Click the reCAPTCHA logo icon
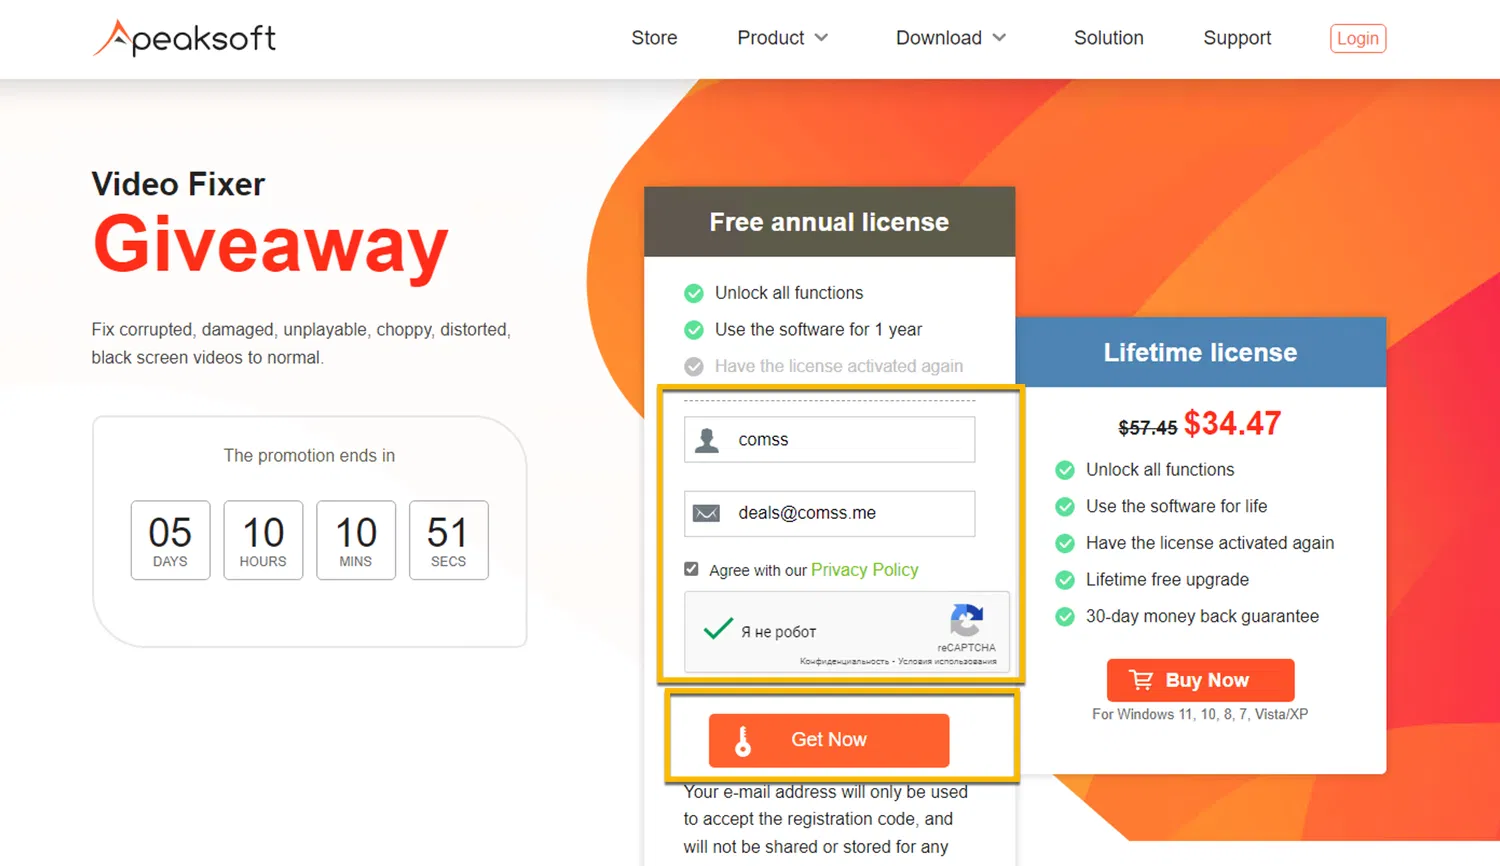Viewport: 1500px width, 866px height. pyautogui.click(x=966, y=620)
